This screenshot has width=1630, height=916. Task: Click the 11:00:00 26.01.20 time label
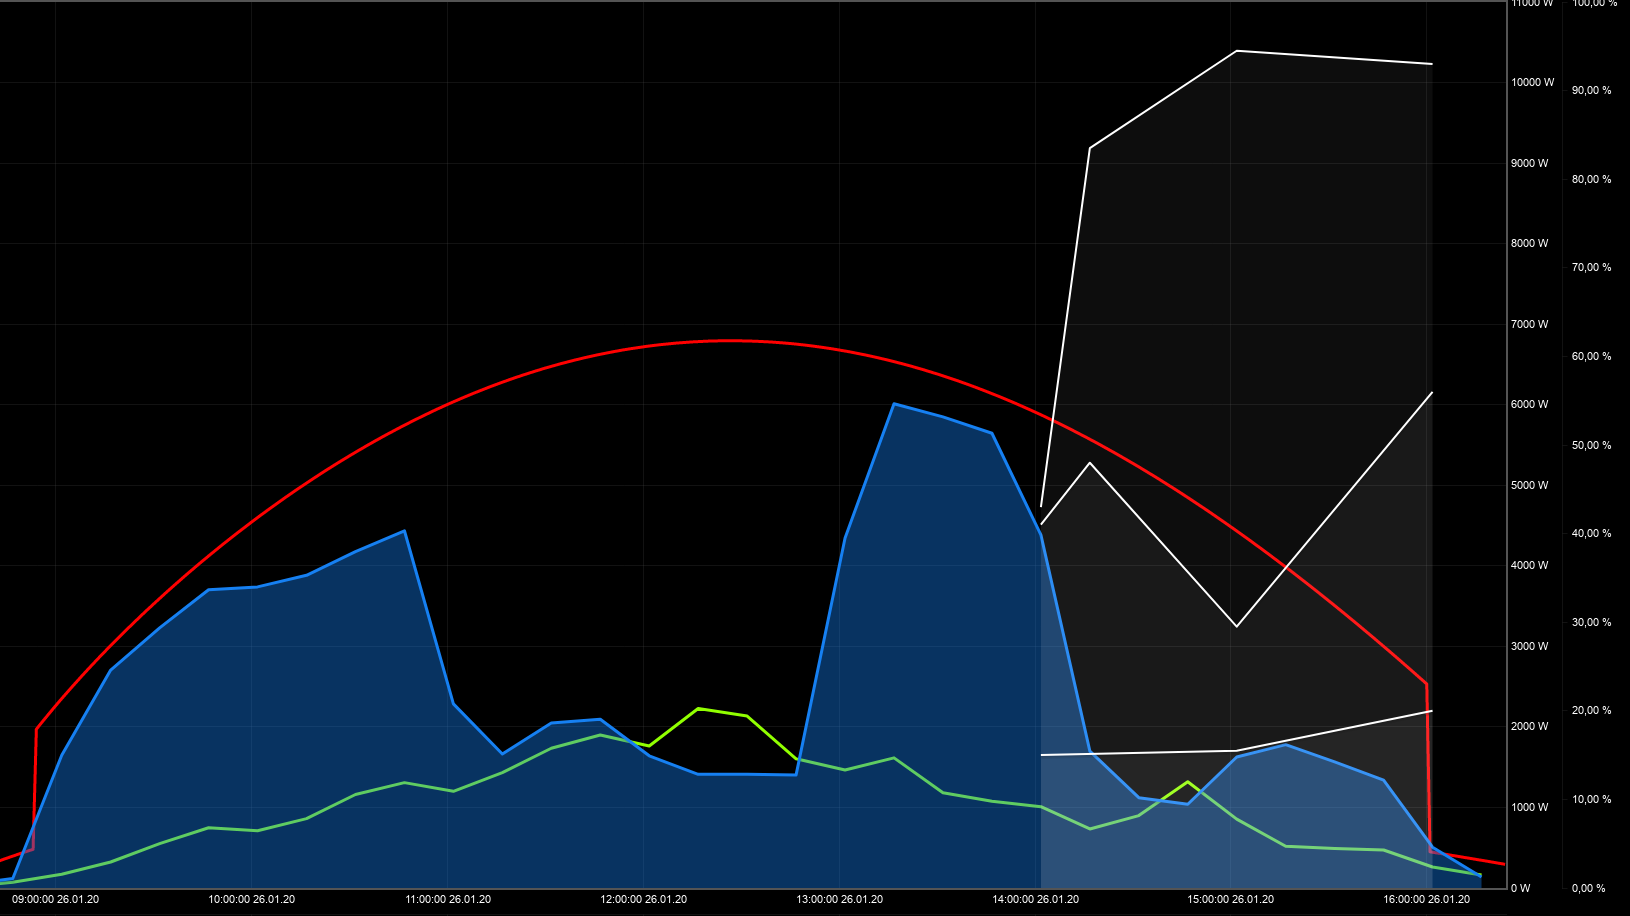point(447,900)
